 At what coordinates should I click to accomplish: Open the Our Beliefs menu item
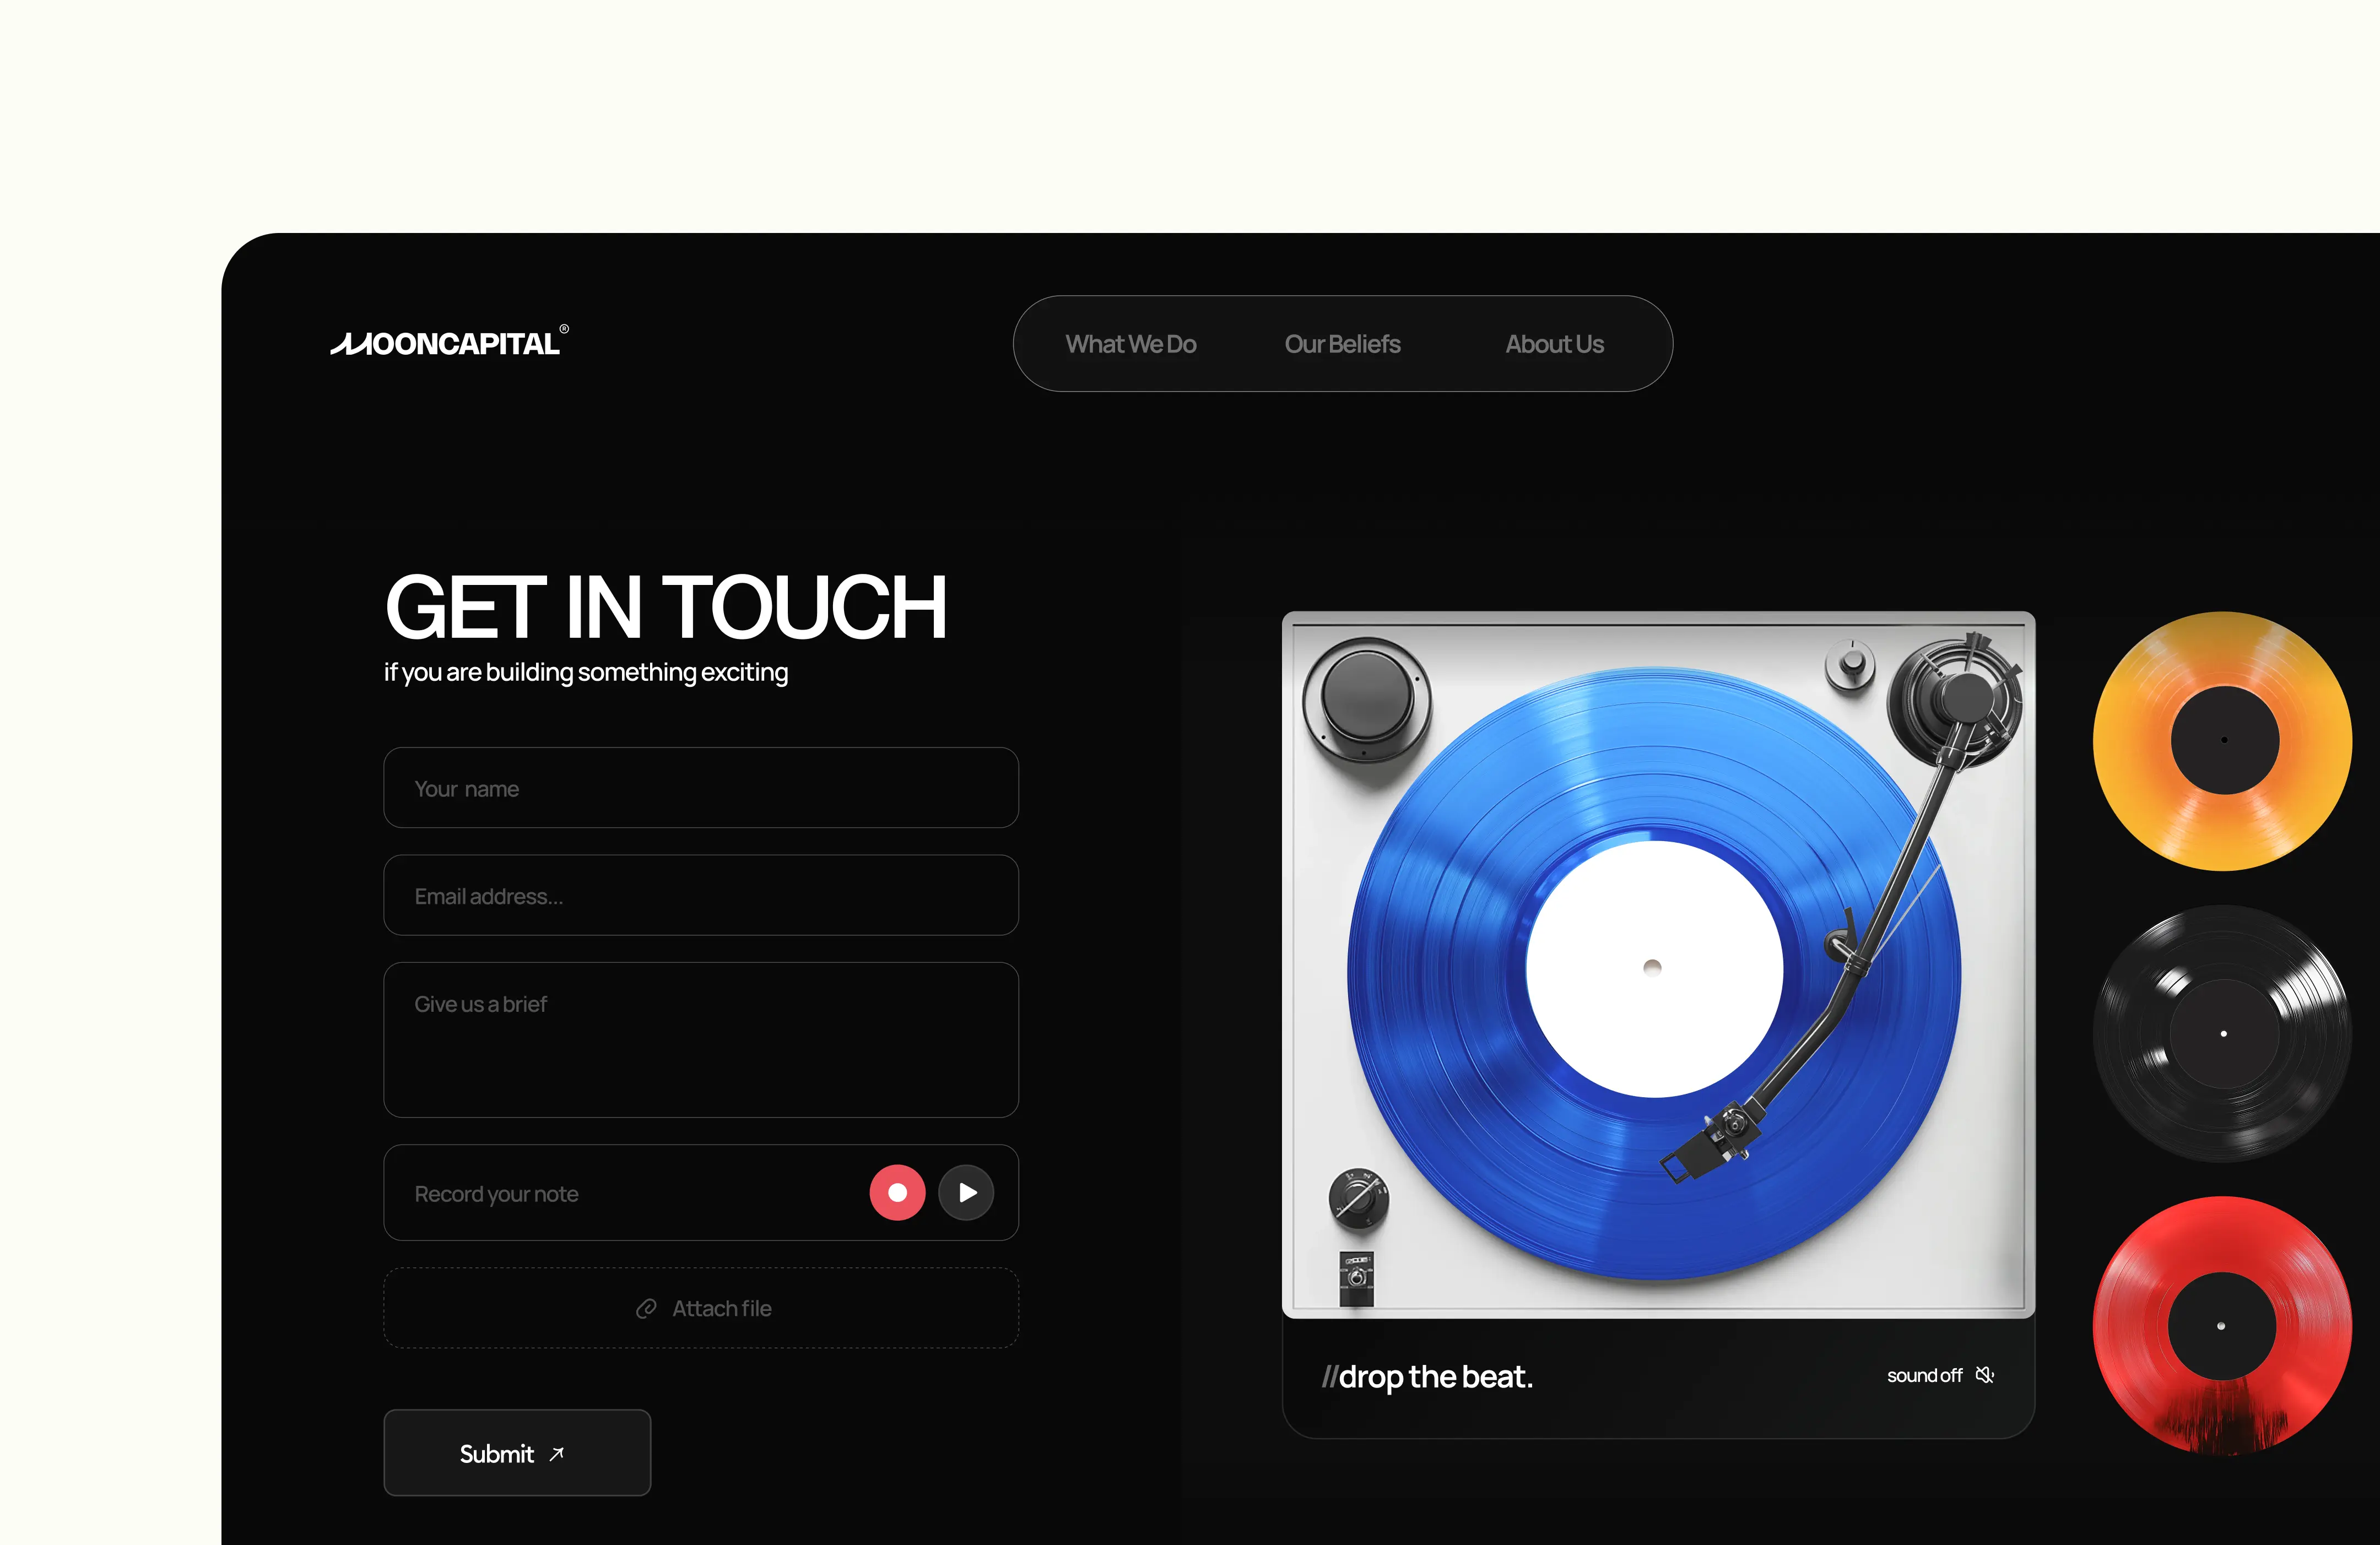click(x=1342, y=344)
